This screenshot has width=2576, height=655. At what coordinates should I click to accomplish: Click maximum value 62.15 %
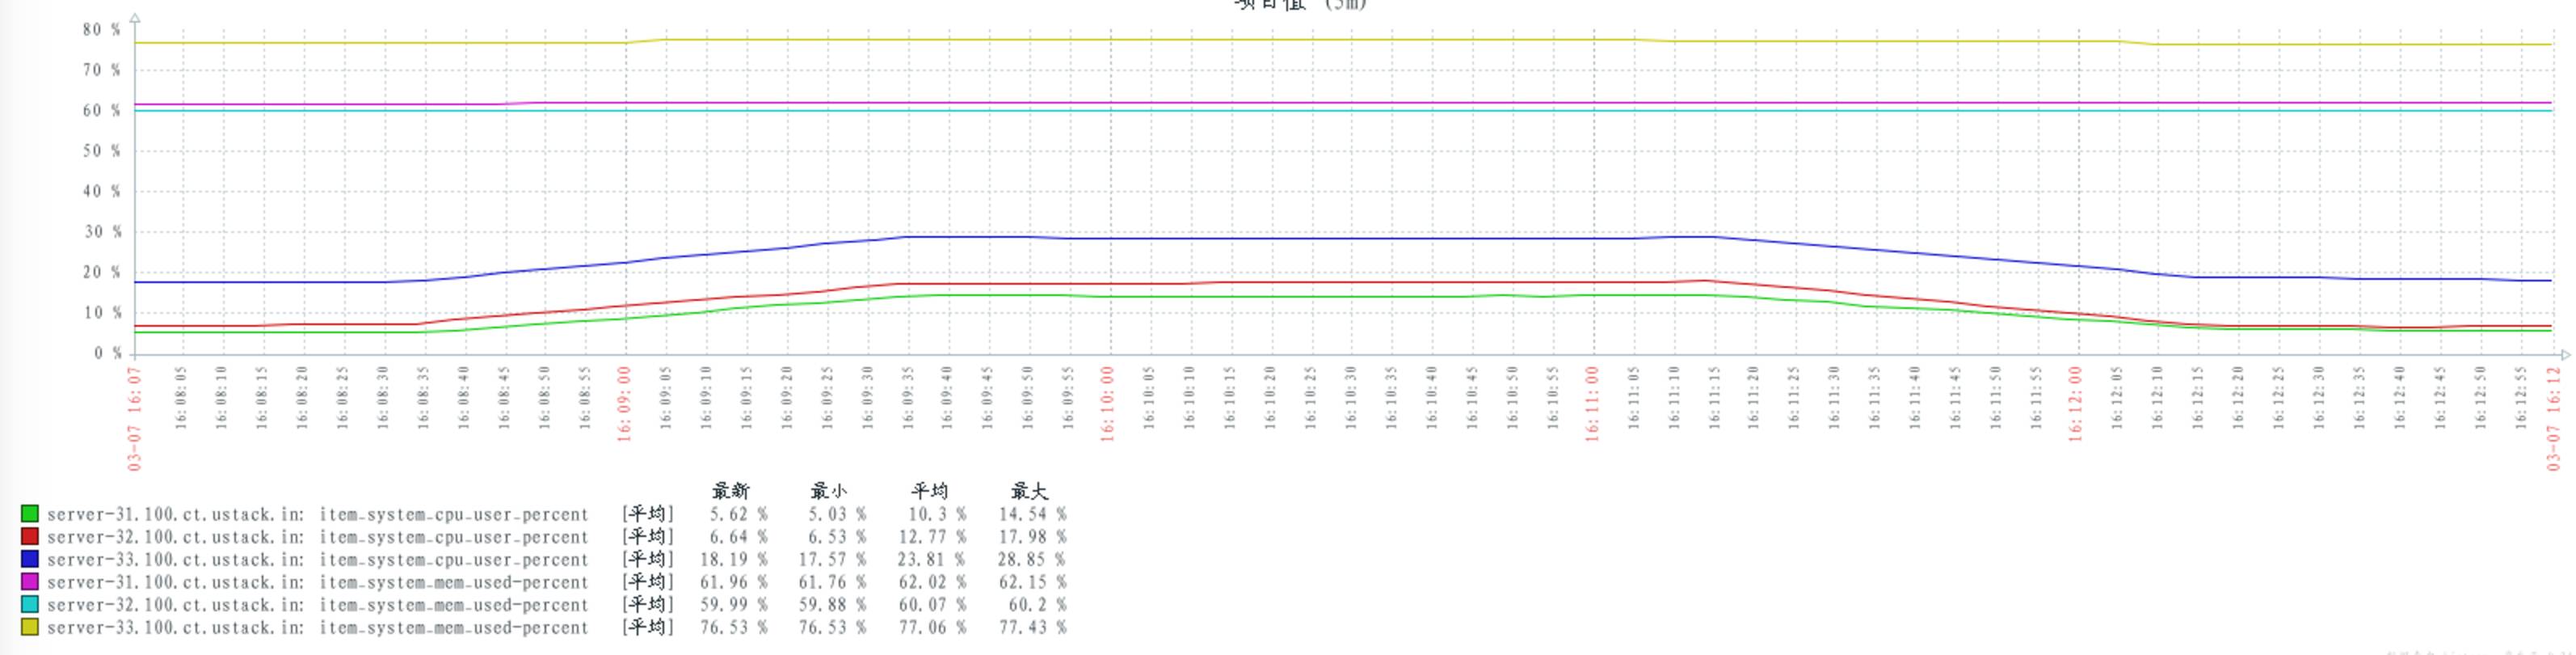click(x=1033, y=582)
